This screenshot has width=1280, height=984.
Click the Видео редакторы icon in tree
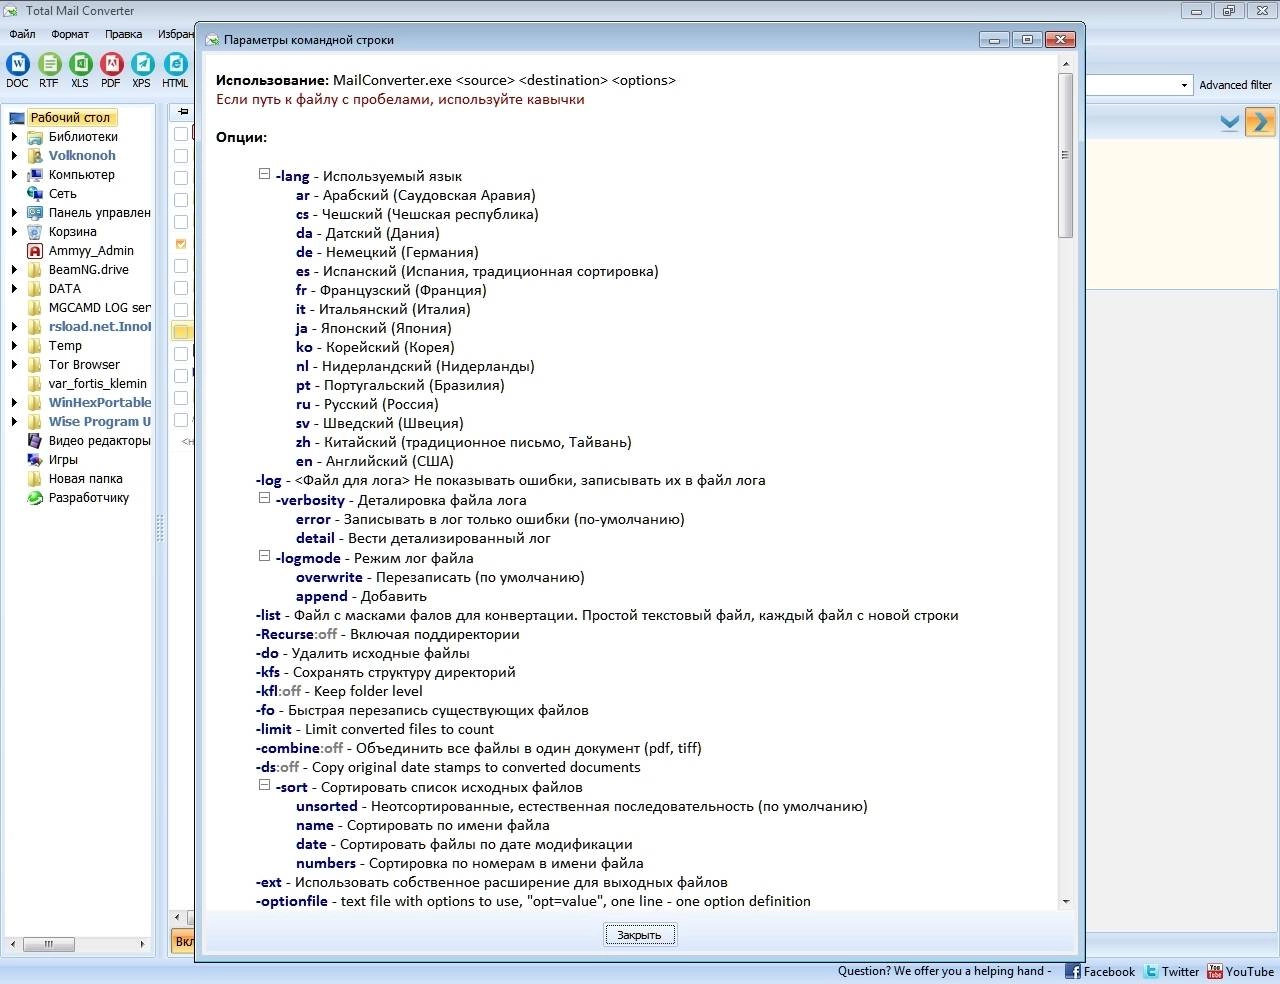pos(35,441)
